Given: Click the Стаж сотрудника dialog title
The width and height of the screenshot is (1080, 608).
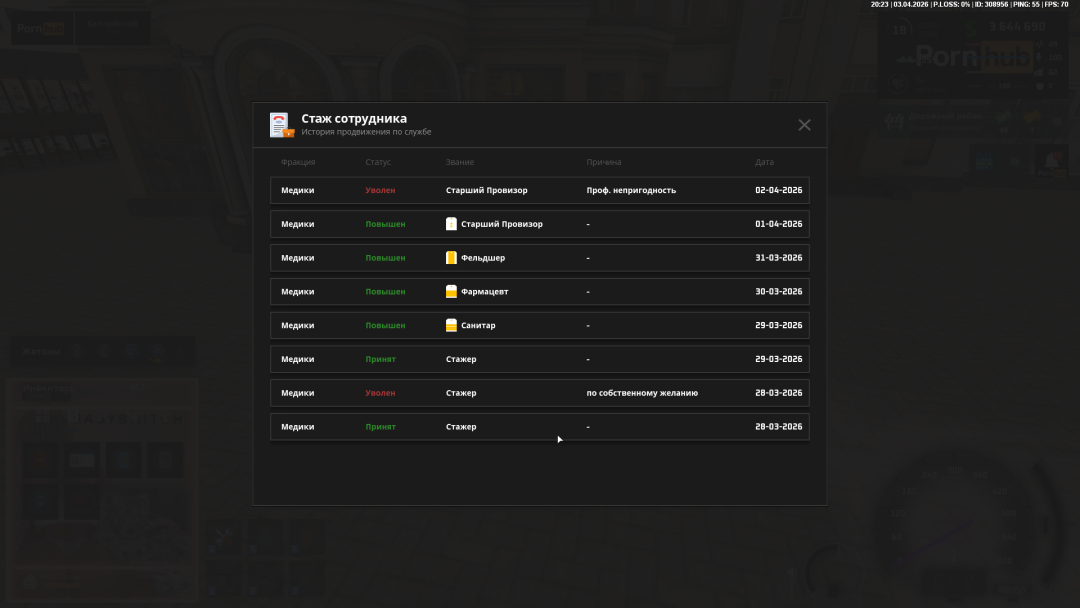Looking at the screenshot, I should click(x=354, y=118).
